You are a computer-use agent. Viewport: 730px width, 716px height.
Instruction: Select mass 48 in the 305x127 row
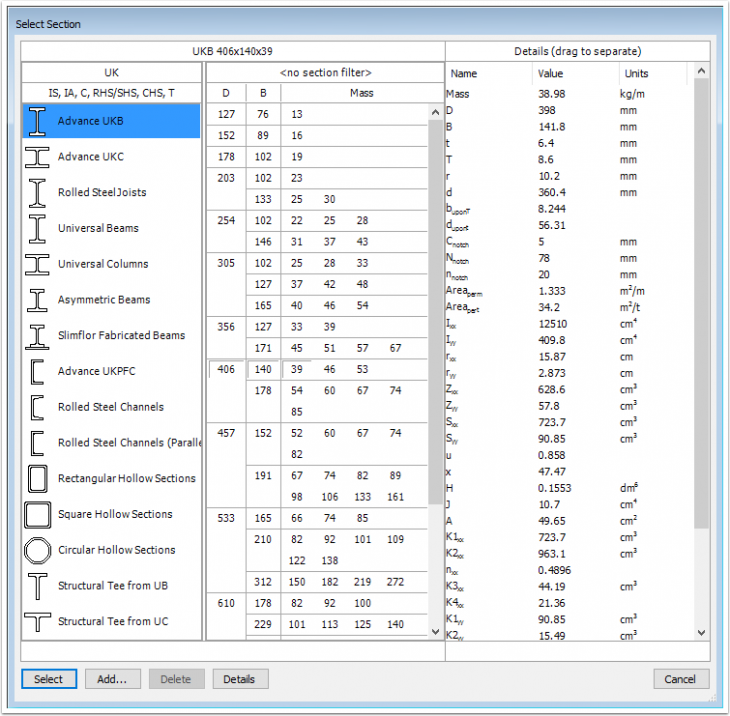363,284
